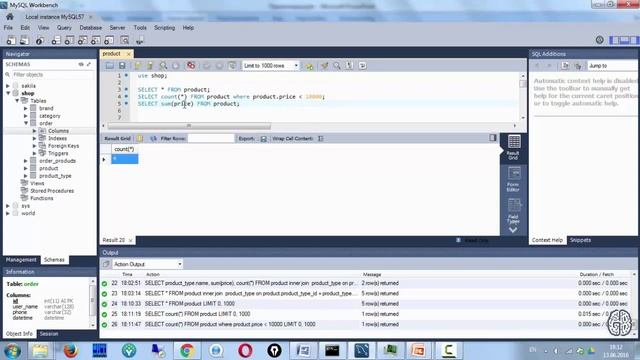640x360 pixels.
Task: Switch to the Management tab
Action: (x=21, y=260)
